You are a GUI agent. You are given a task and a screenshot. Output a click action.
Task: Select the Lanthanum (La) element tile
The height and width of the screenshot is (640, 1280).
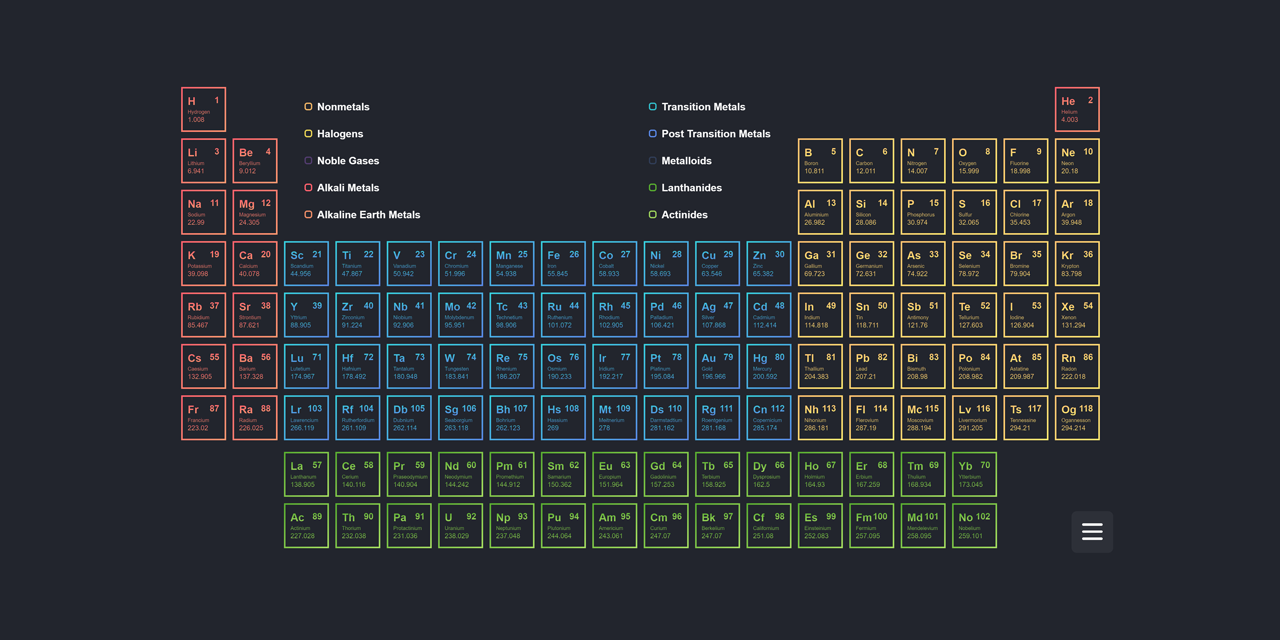(x=306, y=475)
